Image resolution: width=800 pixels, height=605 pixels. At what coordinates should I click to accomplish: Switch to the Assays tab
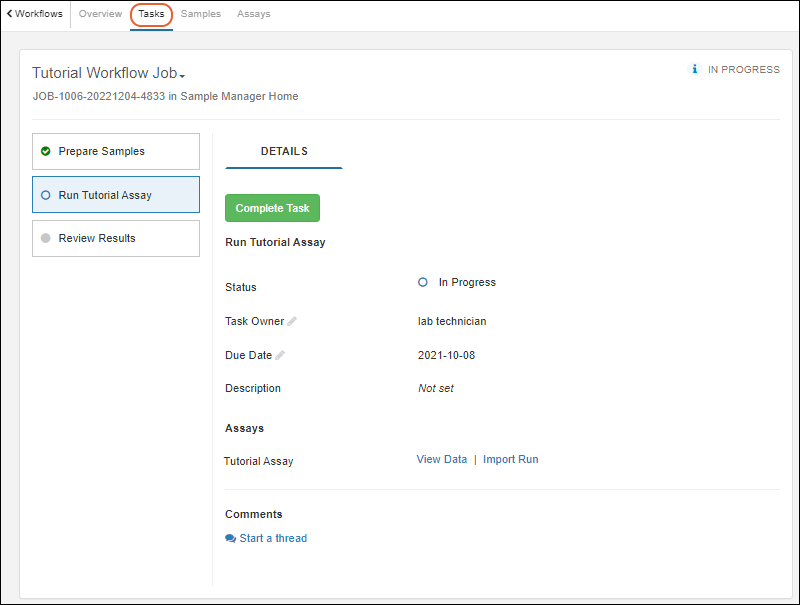(x=253, y=14)
